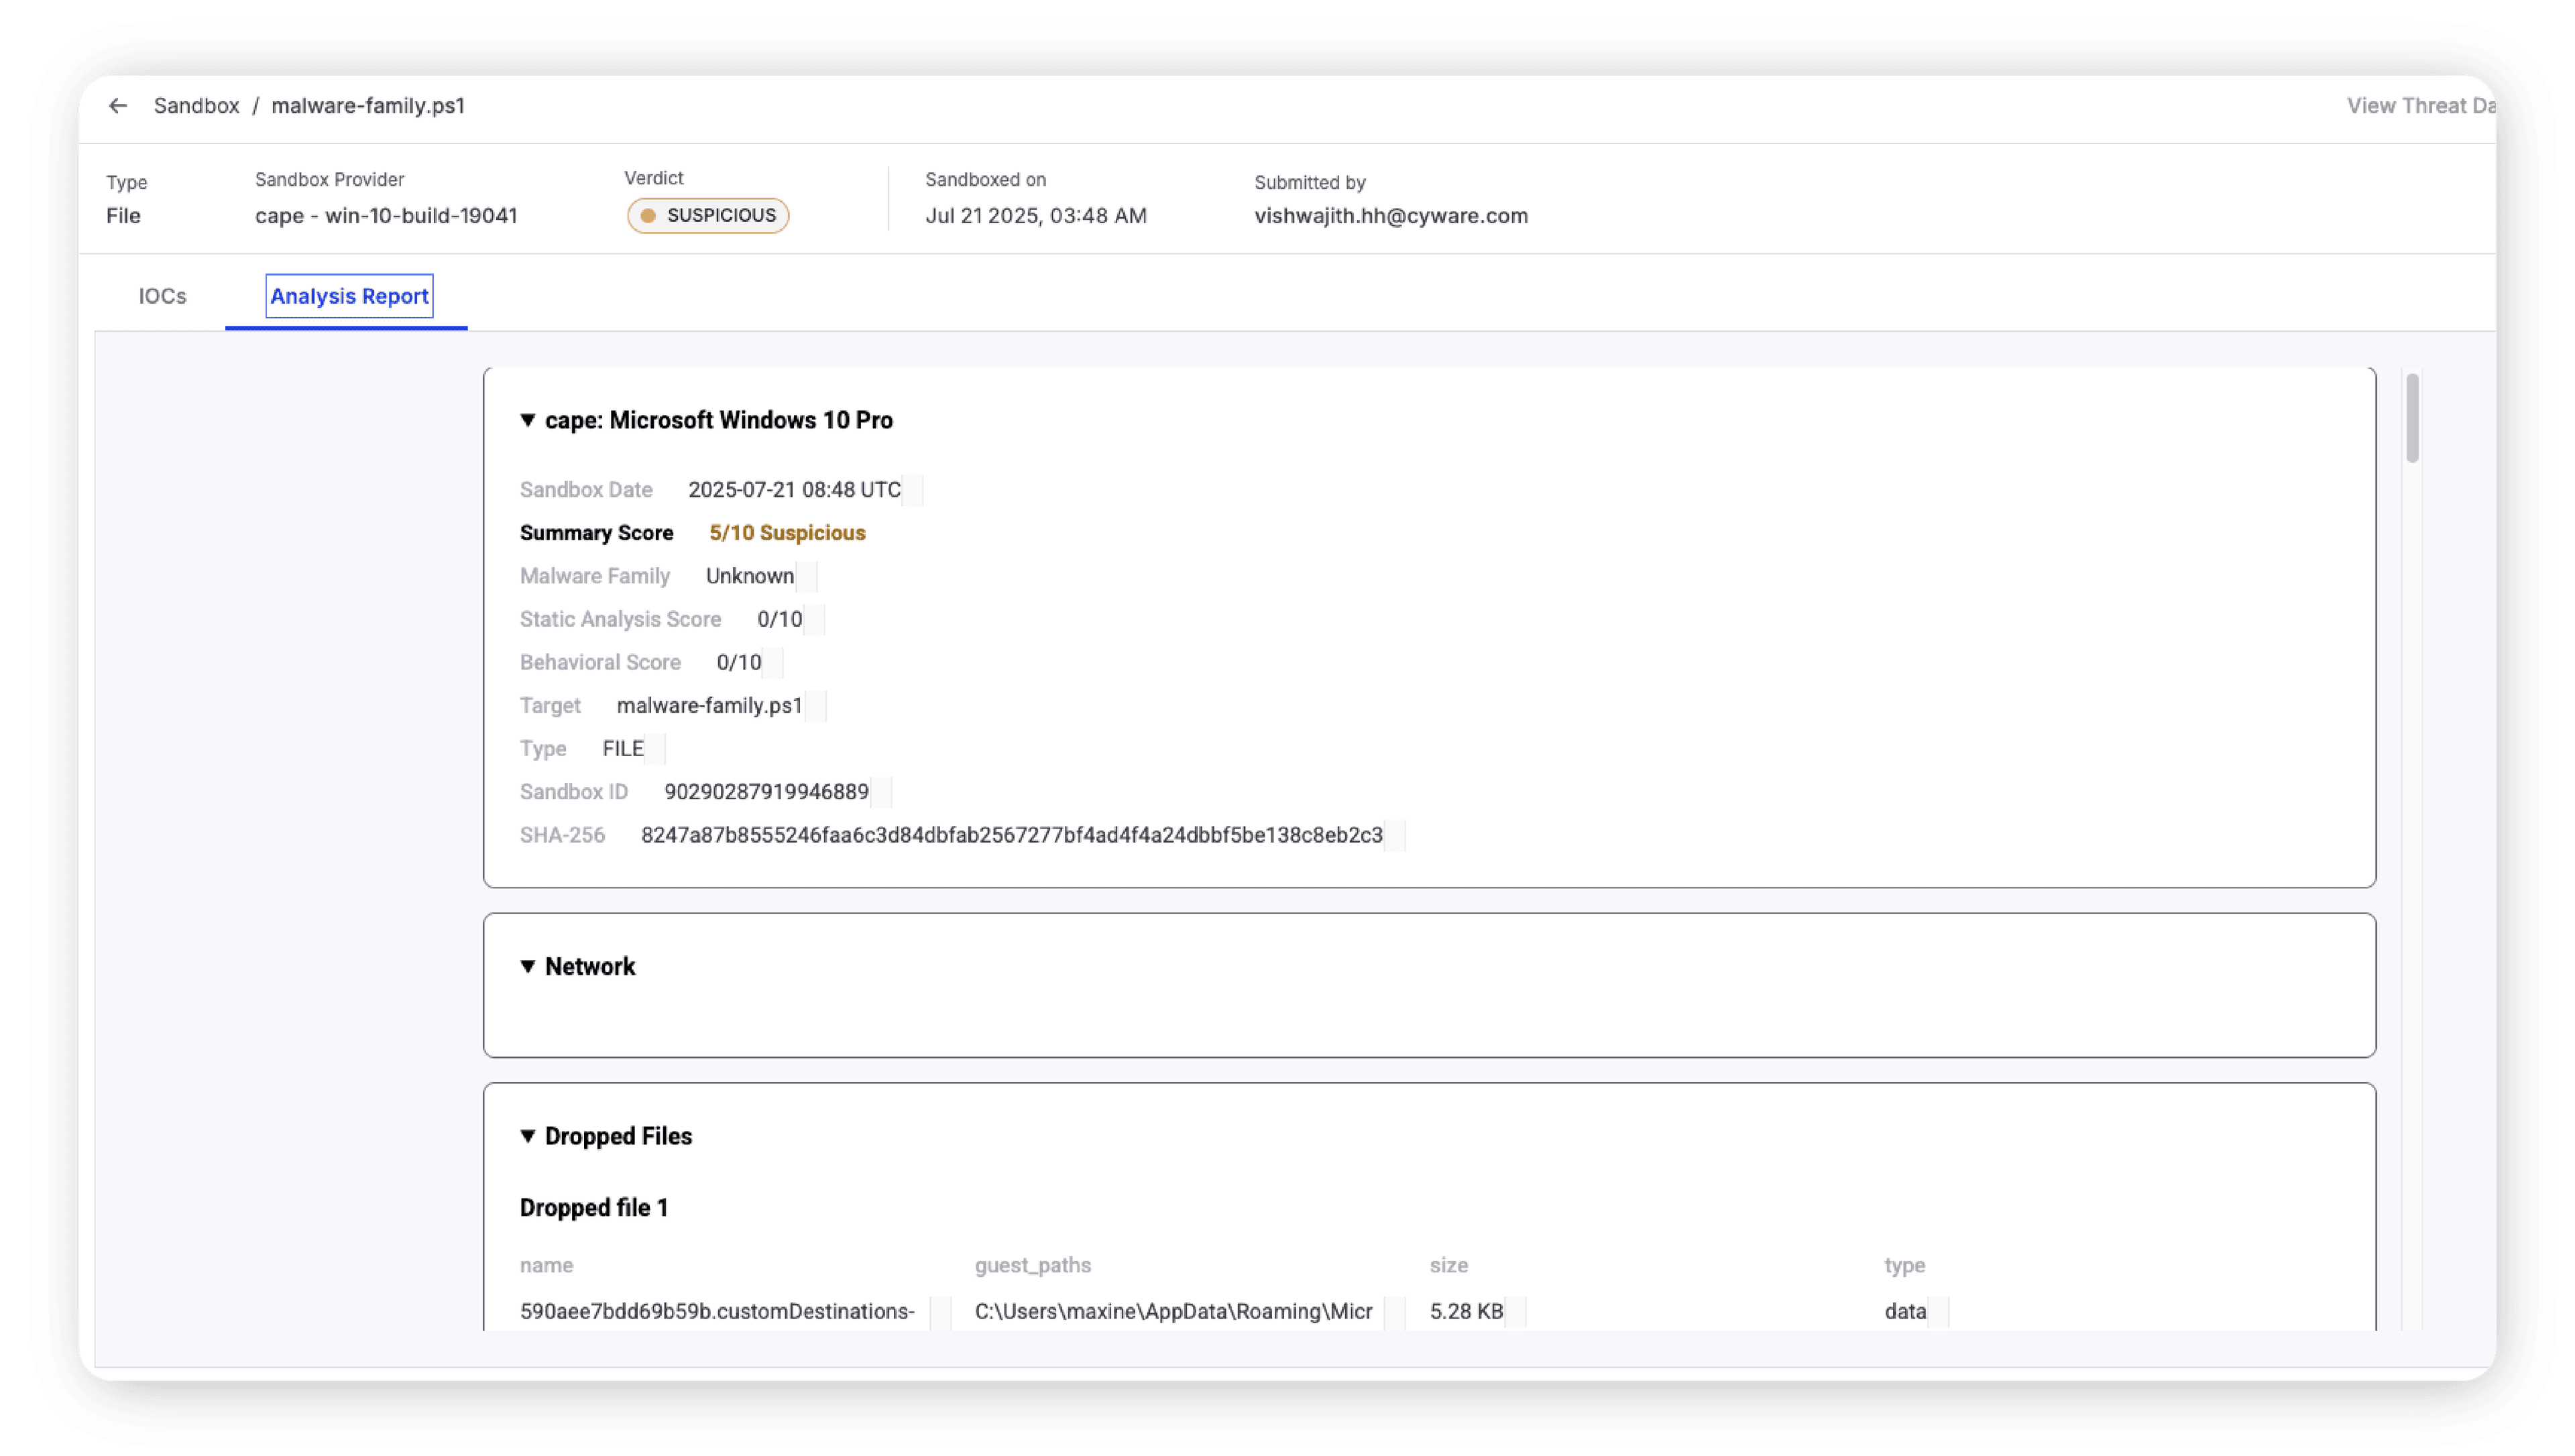Click the SUSPICIOUS verdict badge
This screenshot has height=1456, width=2575.
(x=708, y=216)
